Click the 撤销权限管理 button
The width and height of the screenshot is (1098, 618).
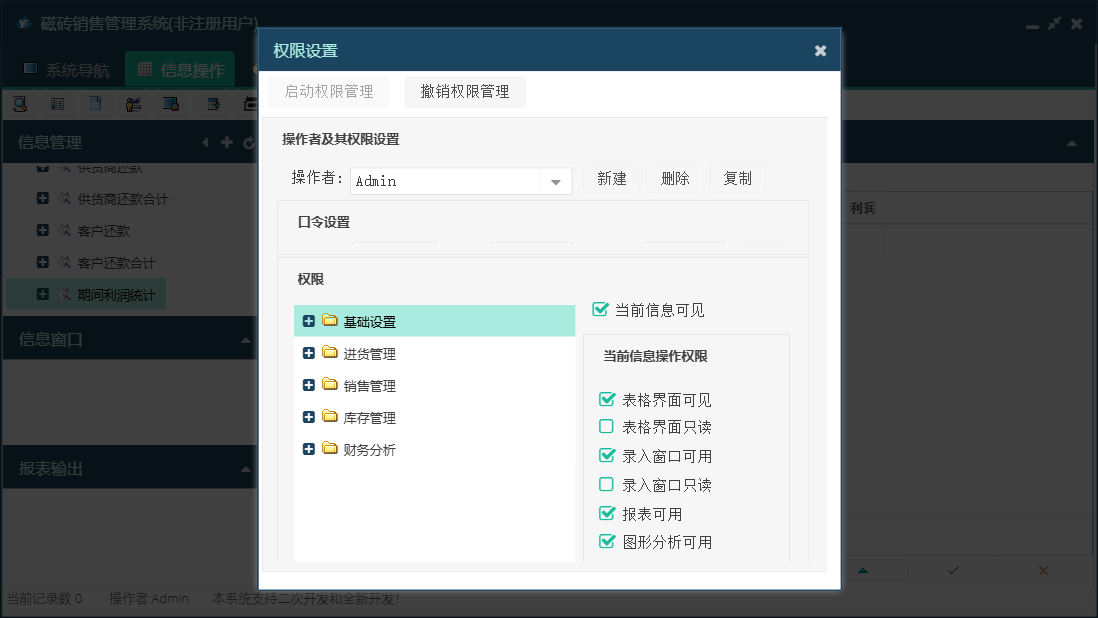click(x=465, y=92)
